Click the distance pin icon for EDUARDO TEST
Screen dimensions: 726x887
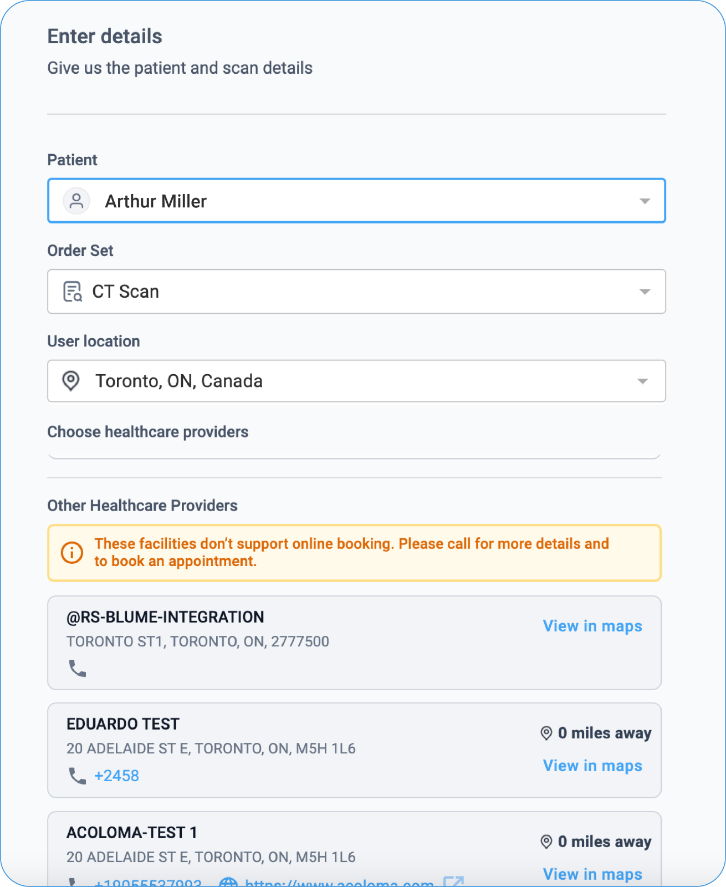(546, 734)
